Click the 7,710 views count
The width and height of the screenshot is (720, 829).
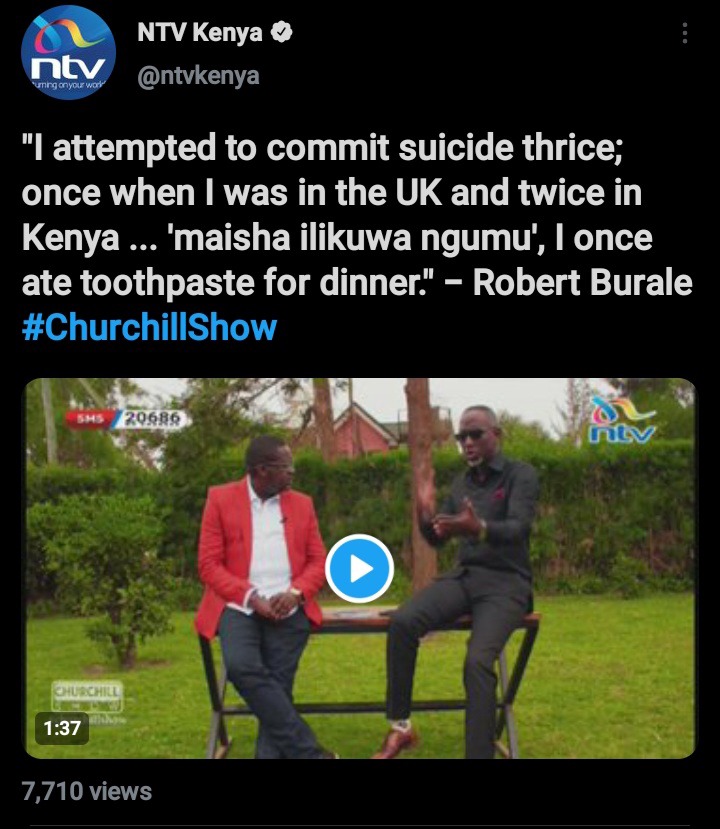(87, 791)
